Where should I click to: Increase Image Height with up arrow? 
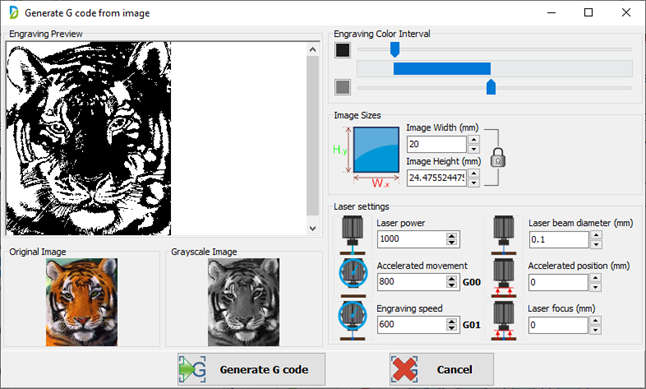474,173
